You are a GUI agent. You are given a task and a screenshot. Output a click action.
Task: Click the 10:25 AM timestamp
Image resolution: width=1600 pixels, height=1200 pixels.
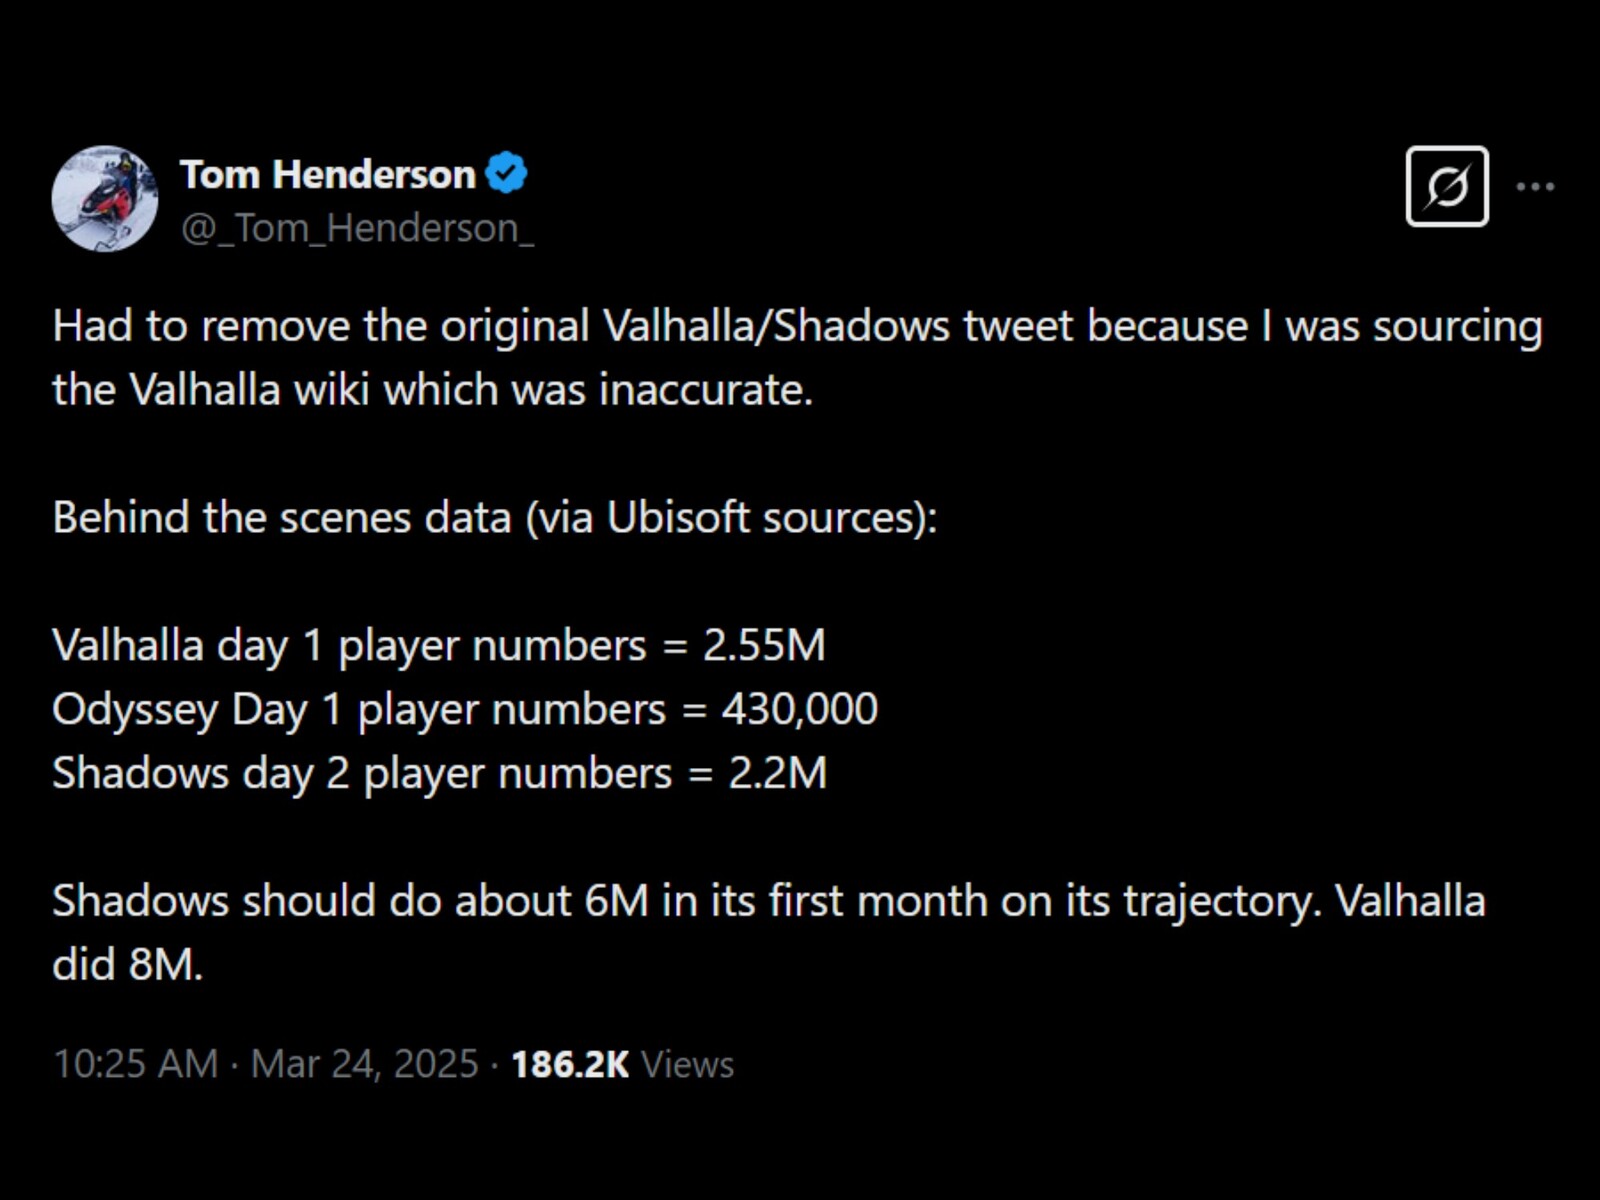point(135,1064)
